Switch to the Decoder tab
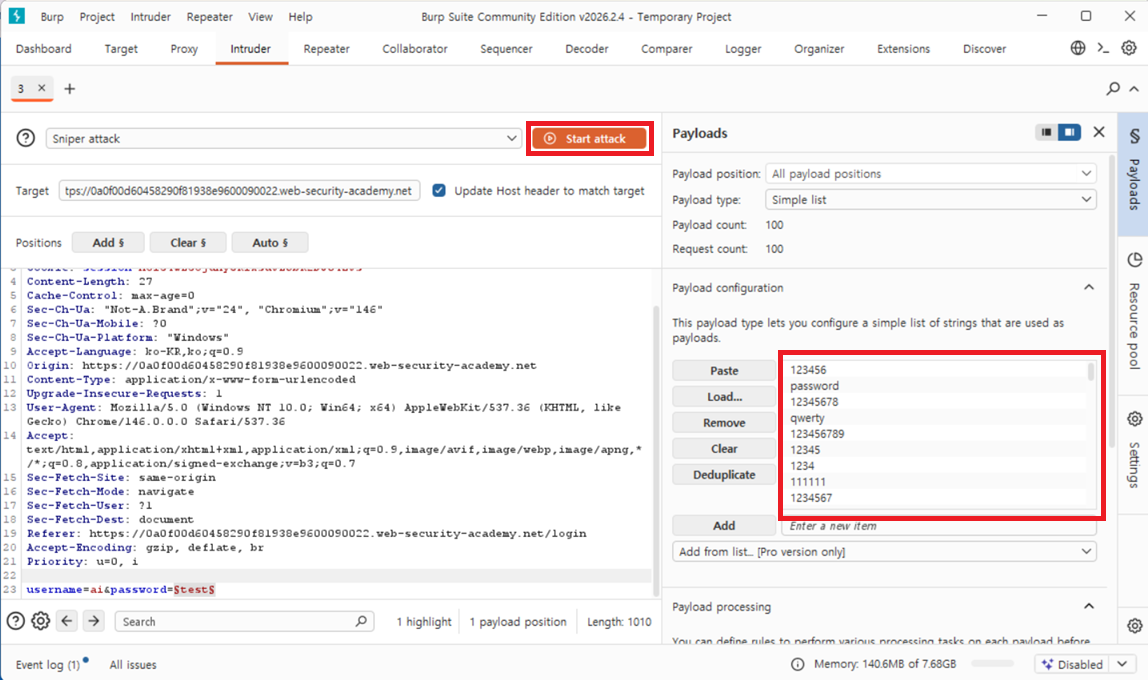 (586, 48)
